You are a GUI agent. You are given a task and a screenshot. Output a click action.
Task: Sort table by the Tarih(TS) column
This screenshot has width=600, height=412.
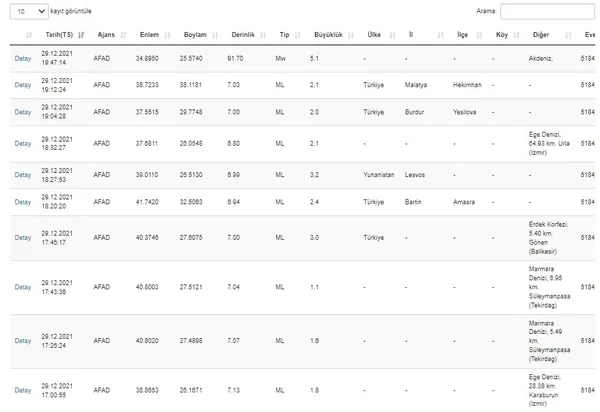56,35
